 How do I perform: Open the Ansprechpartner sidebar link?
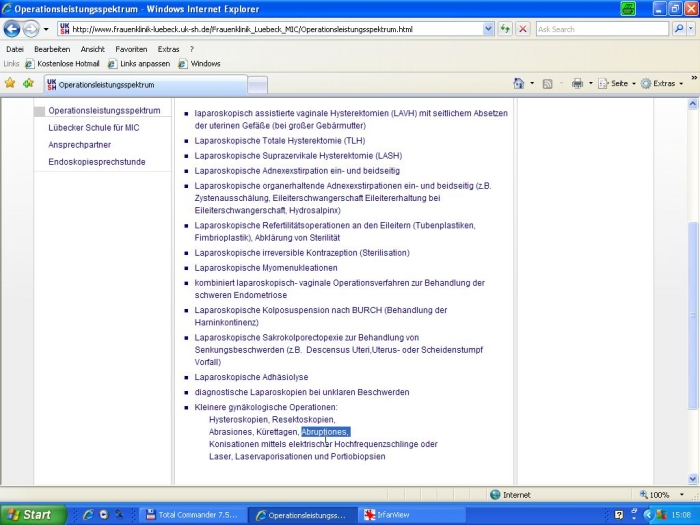[79, 145]
